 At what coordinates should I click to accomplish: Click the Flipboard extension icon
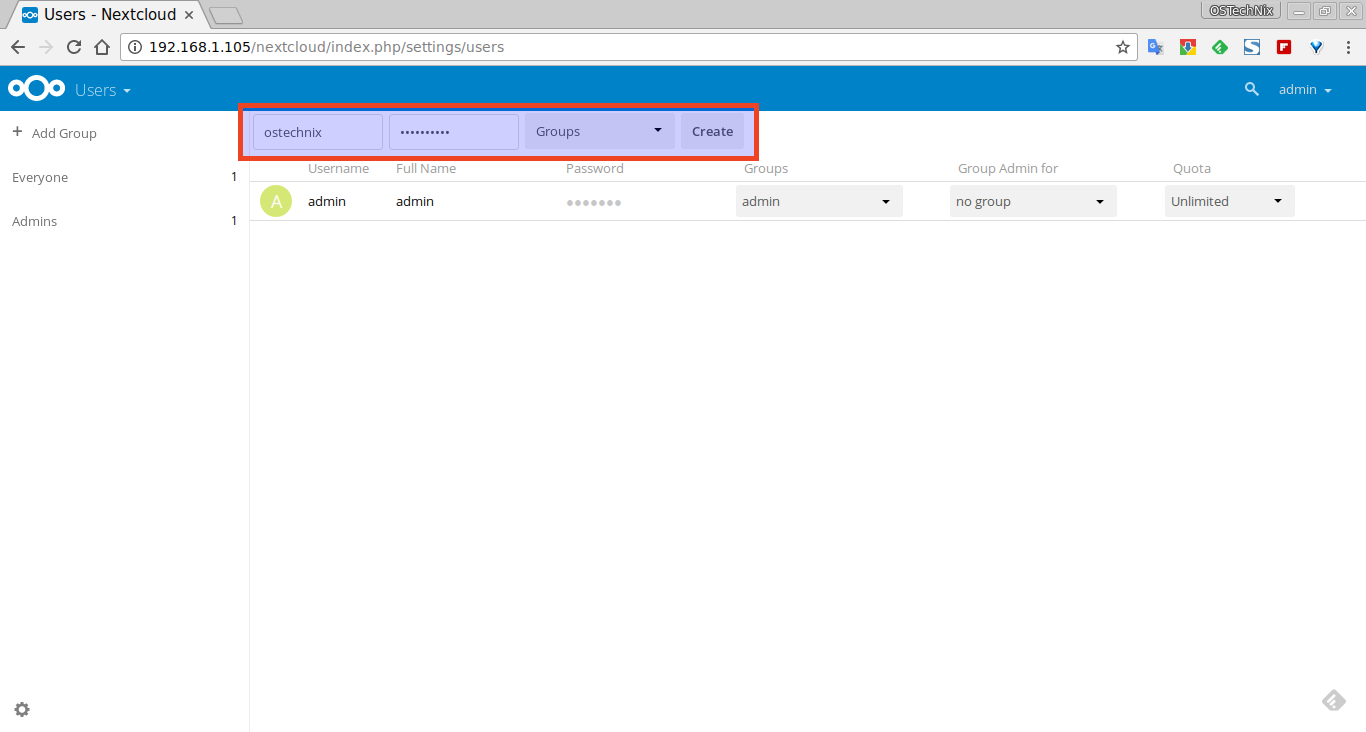(x=1283, y=47)
